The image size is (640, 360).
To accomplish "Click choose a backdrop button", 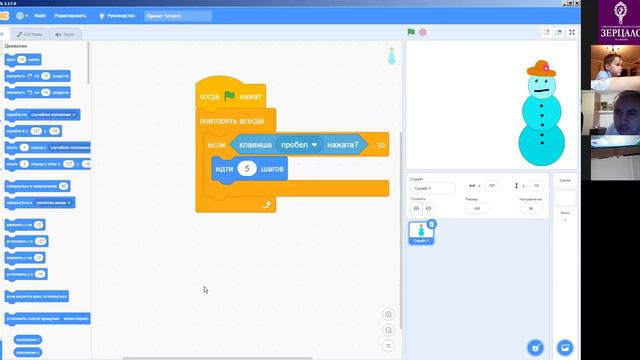I will (565, 348).
